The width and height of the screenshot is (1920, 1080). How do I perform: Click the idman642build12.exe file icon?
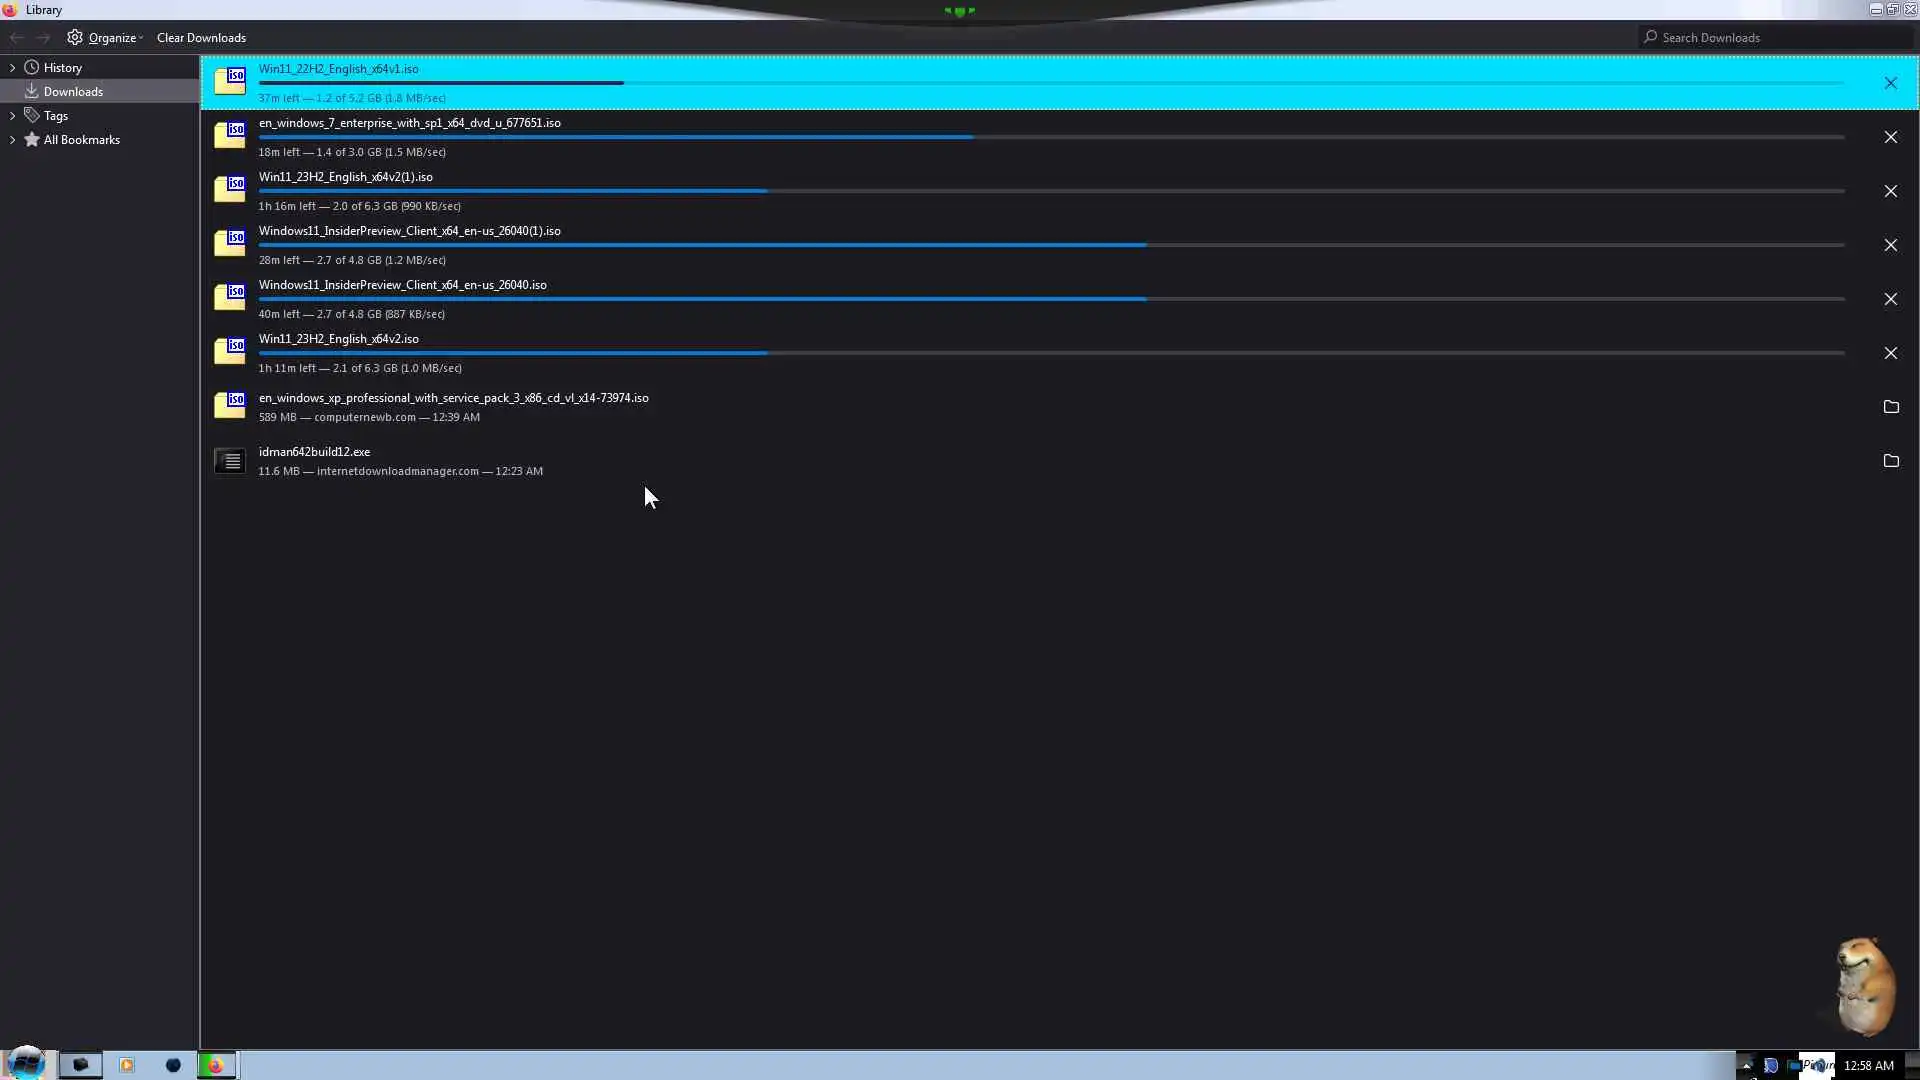click(x=230, y=461)
